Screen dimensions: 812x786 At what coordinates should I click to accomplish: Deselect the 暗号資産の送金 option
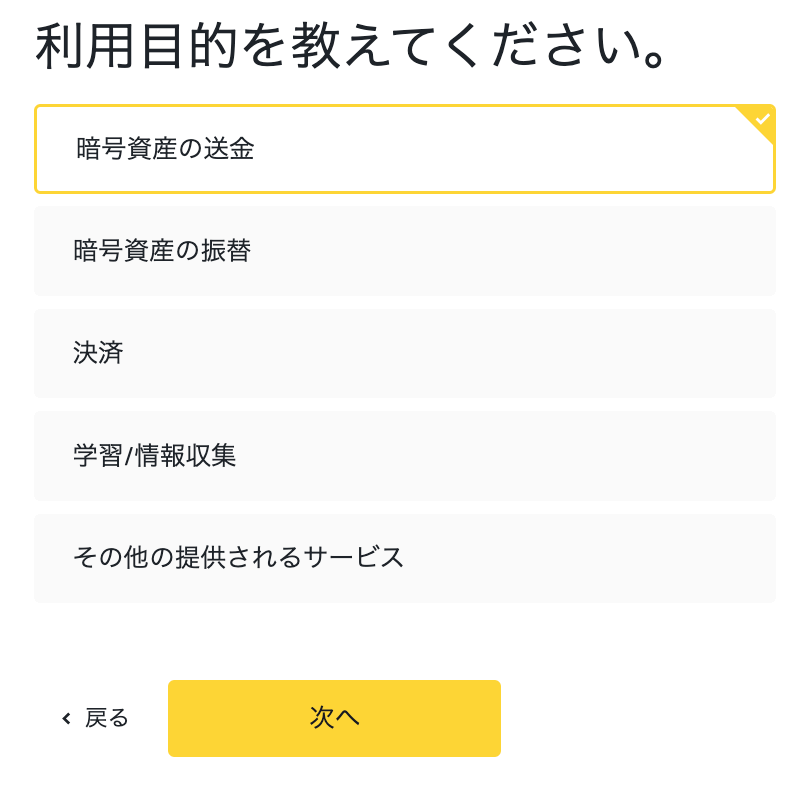pyautogui.click(x=405, y=149)
